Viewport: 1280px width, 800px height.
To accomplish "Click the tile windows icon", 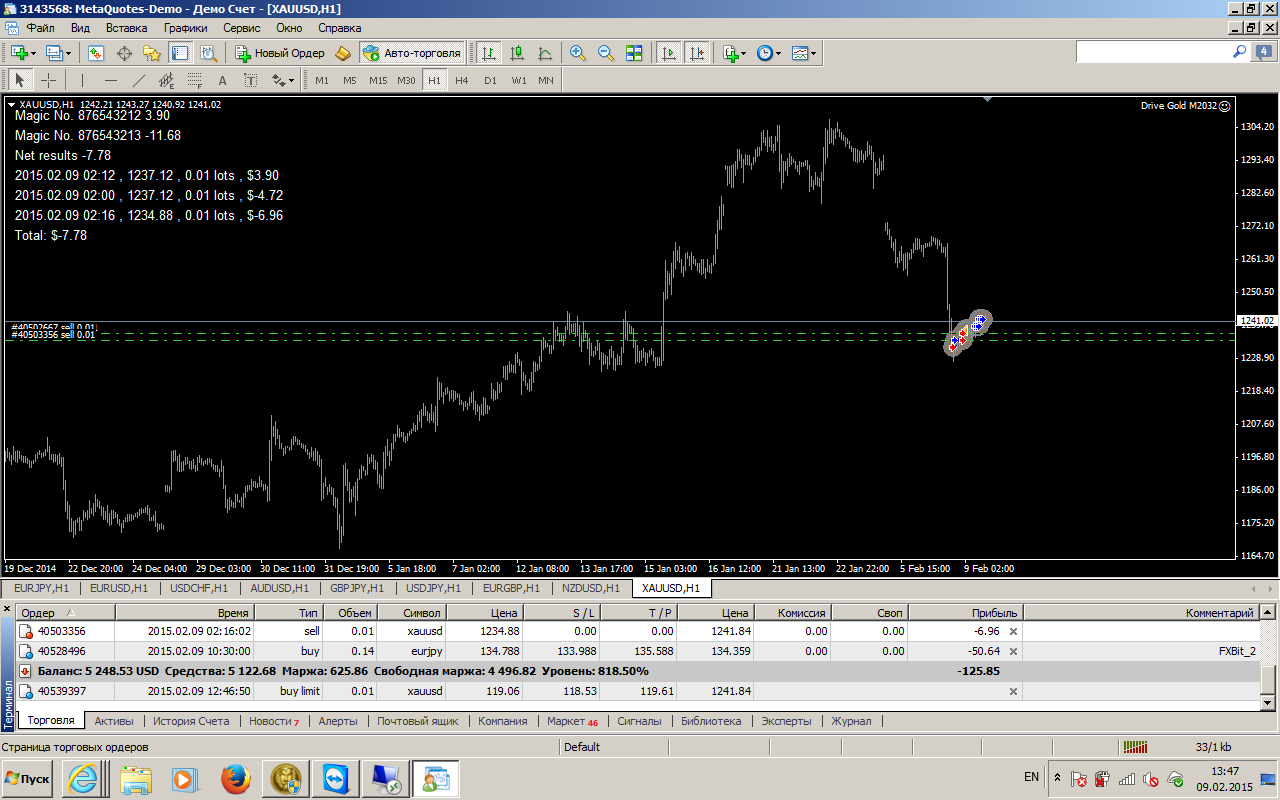I will point(634,53).
